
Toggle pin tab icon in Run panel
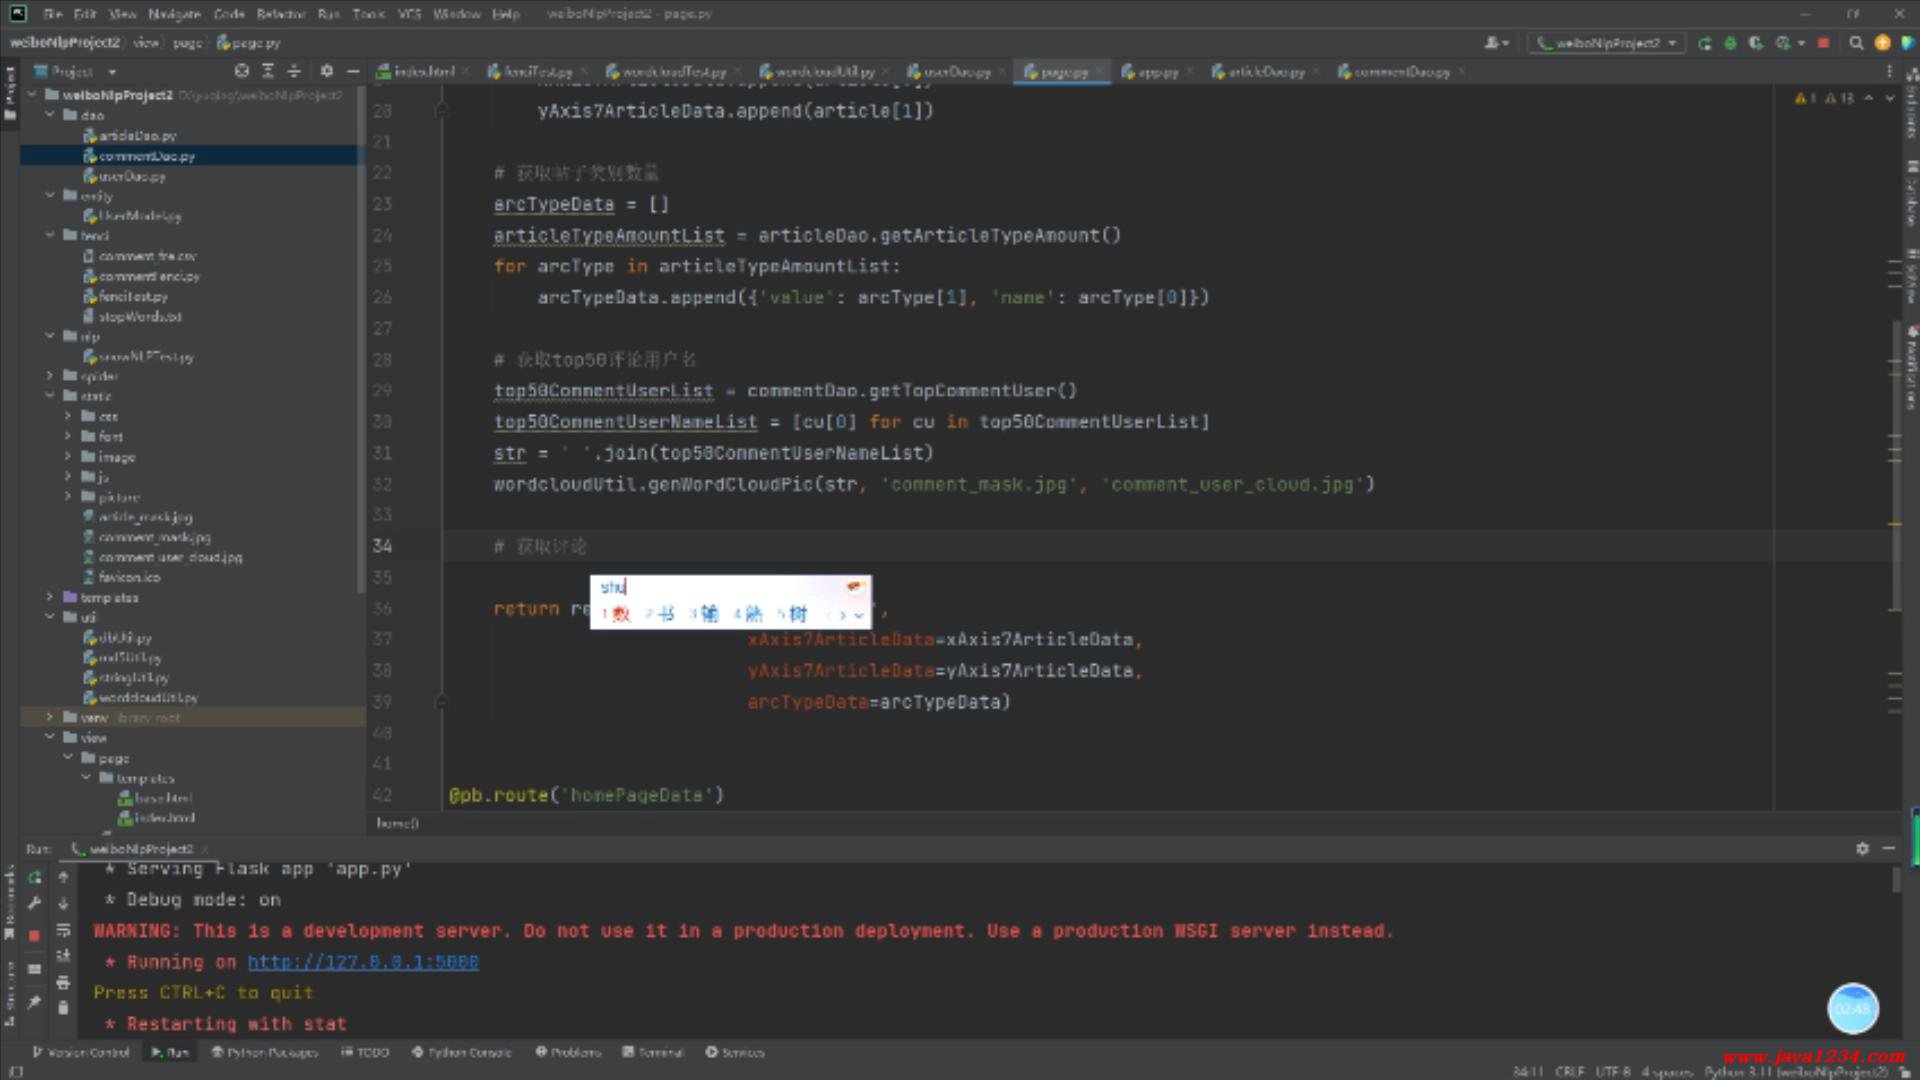(34, 1001)
